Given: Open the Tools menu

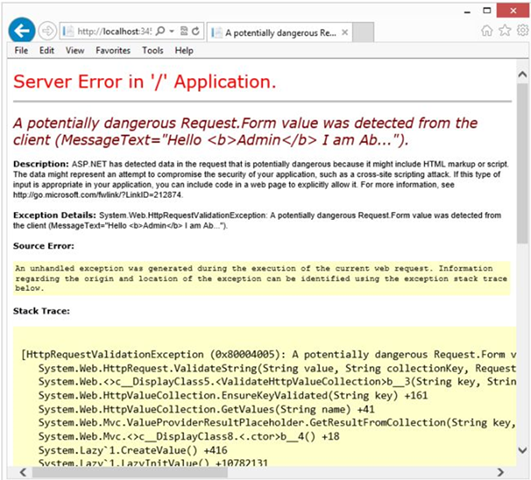Looking at the screenshot, I should [x=153, y=50].
